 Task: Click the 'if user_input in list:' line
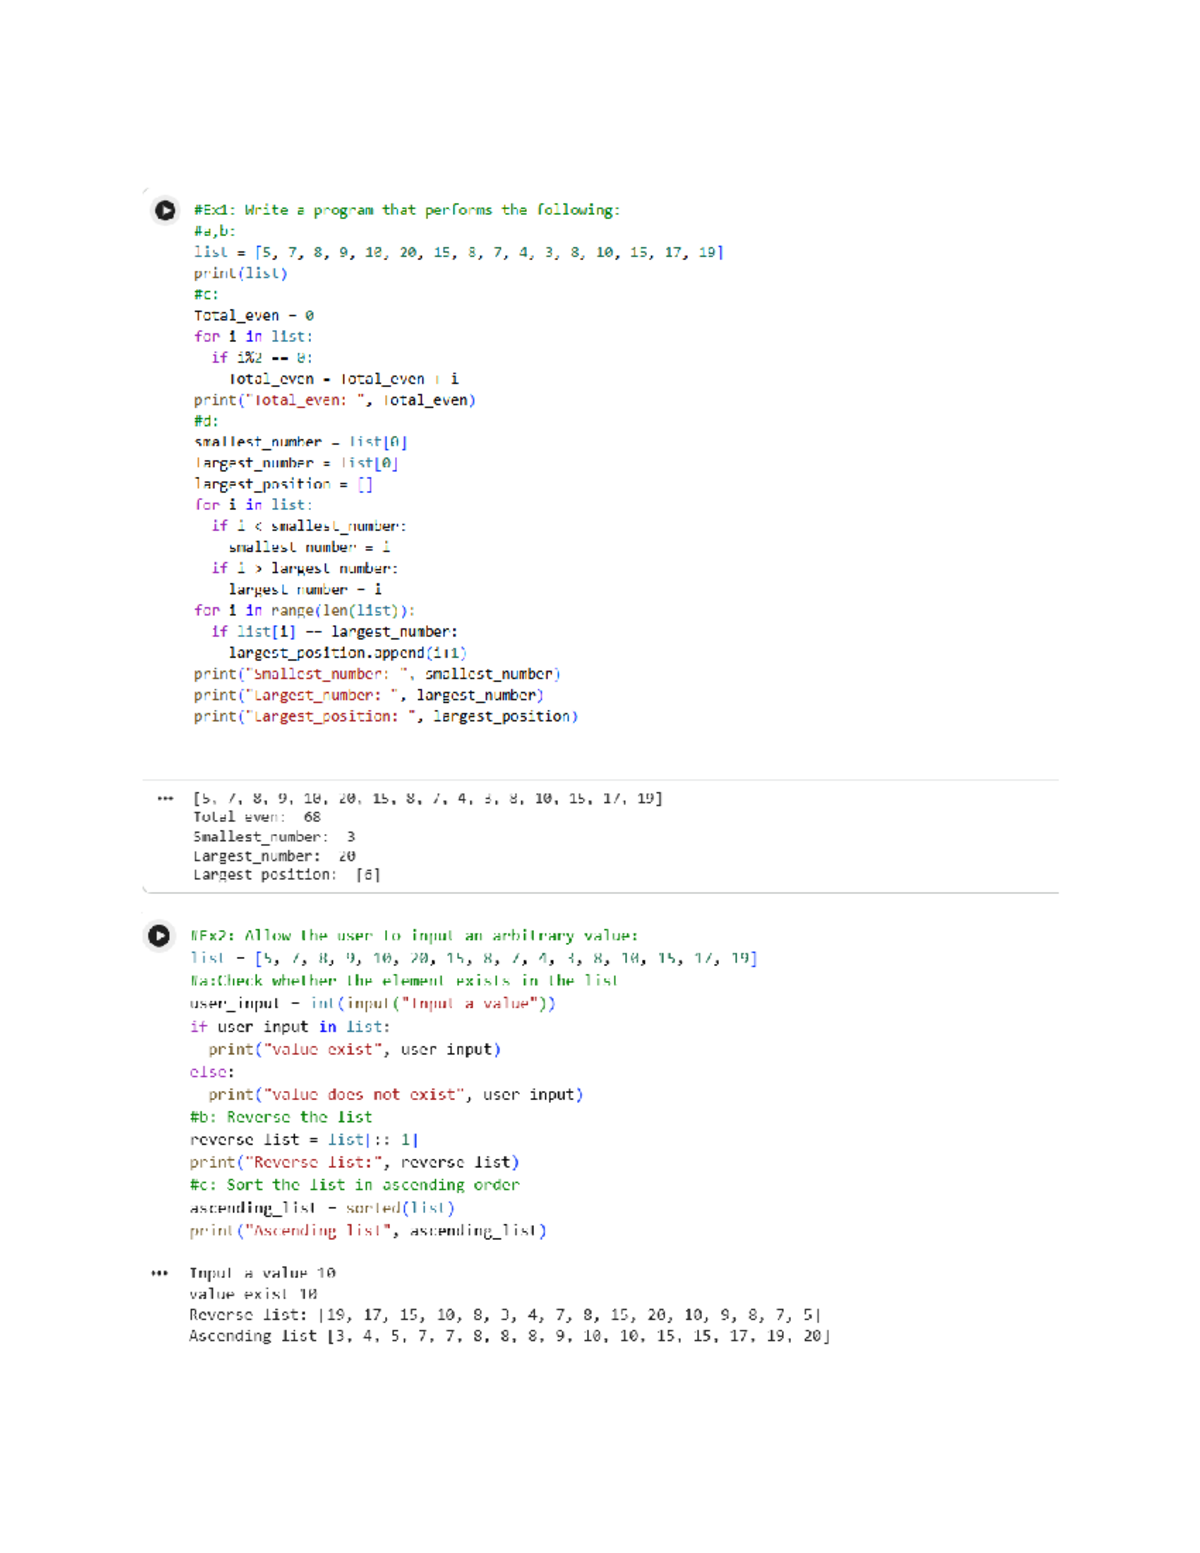[x=290, y=1027]
